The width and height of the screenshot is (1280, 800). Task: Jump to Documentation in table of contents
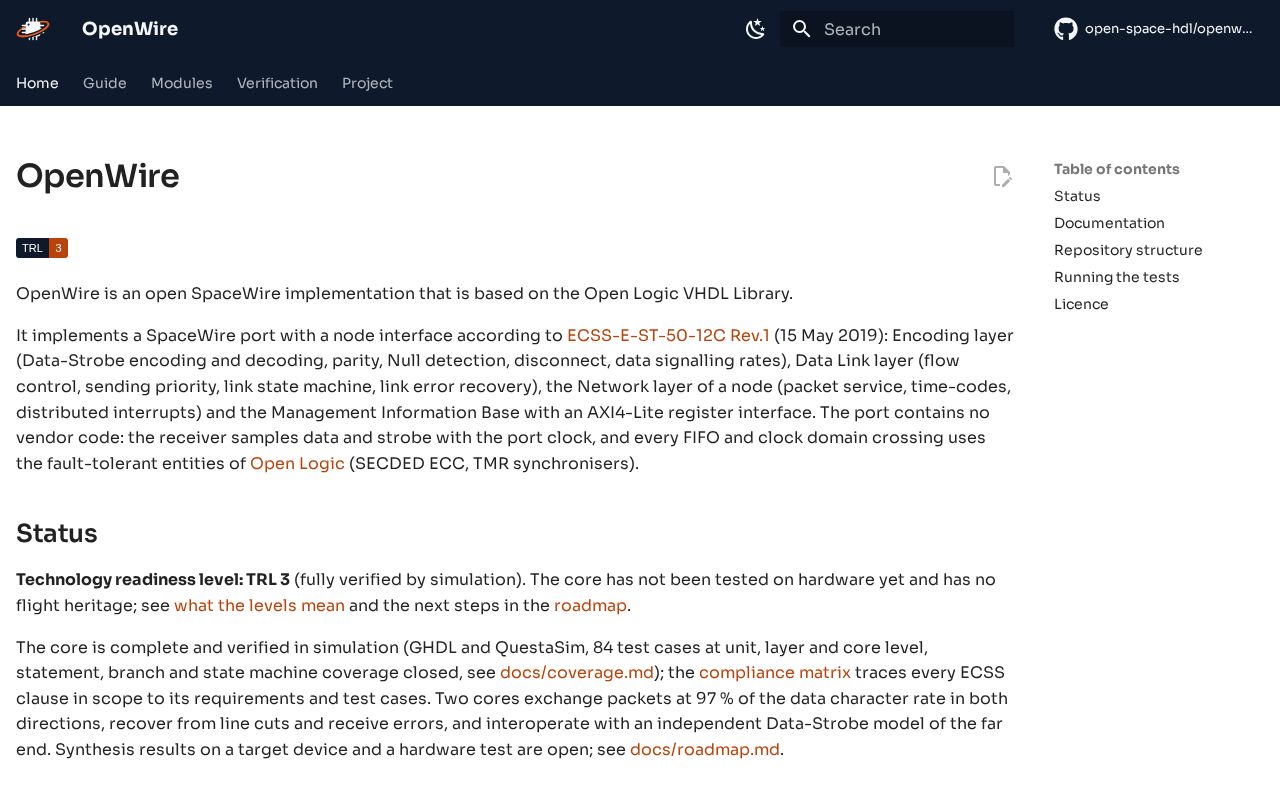(x=1109, y=223)
